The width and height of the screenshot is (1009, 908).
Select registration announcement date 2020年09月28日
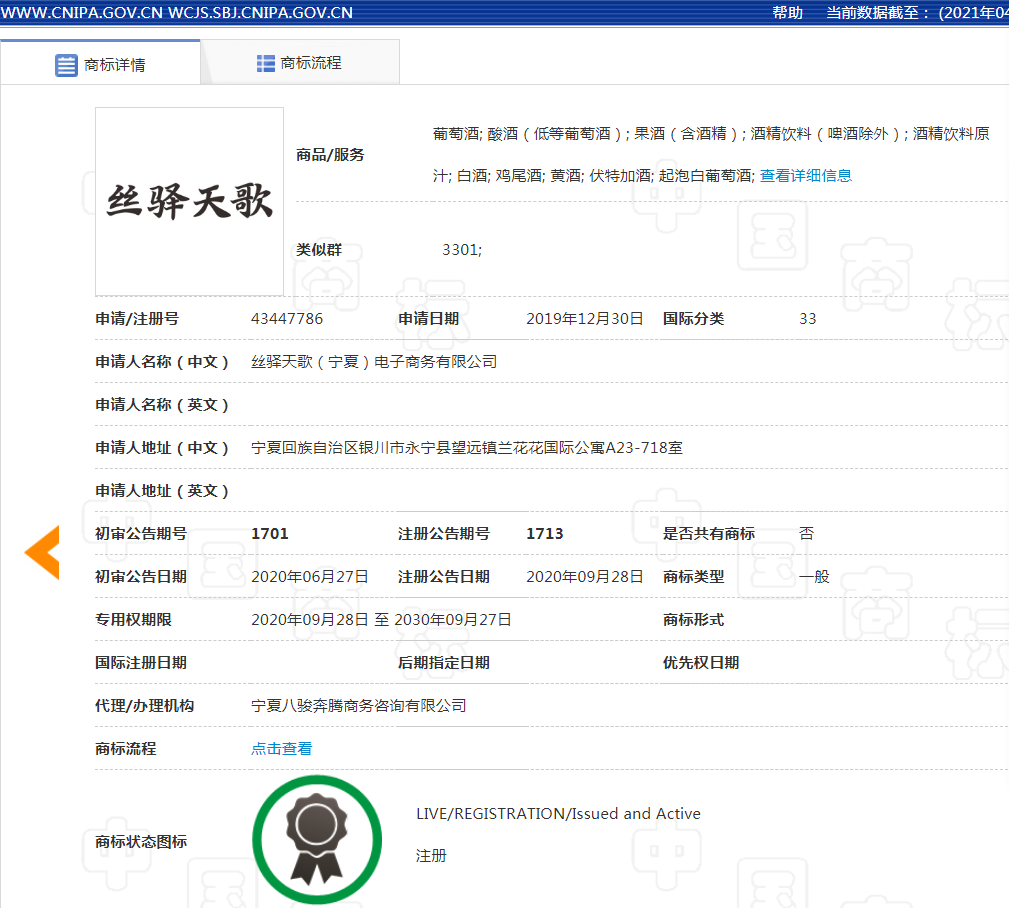(584, 577)
